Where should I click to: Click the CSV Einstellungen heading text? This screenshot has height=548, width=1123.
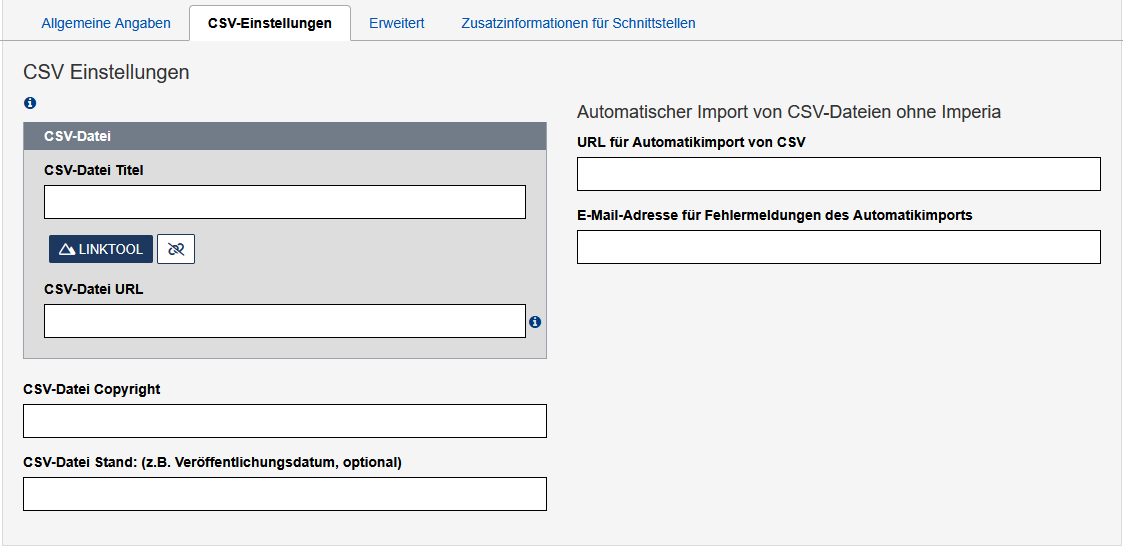106,72
